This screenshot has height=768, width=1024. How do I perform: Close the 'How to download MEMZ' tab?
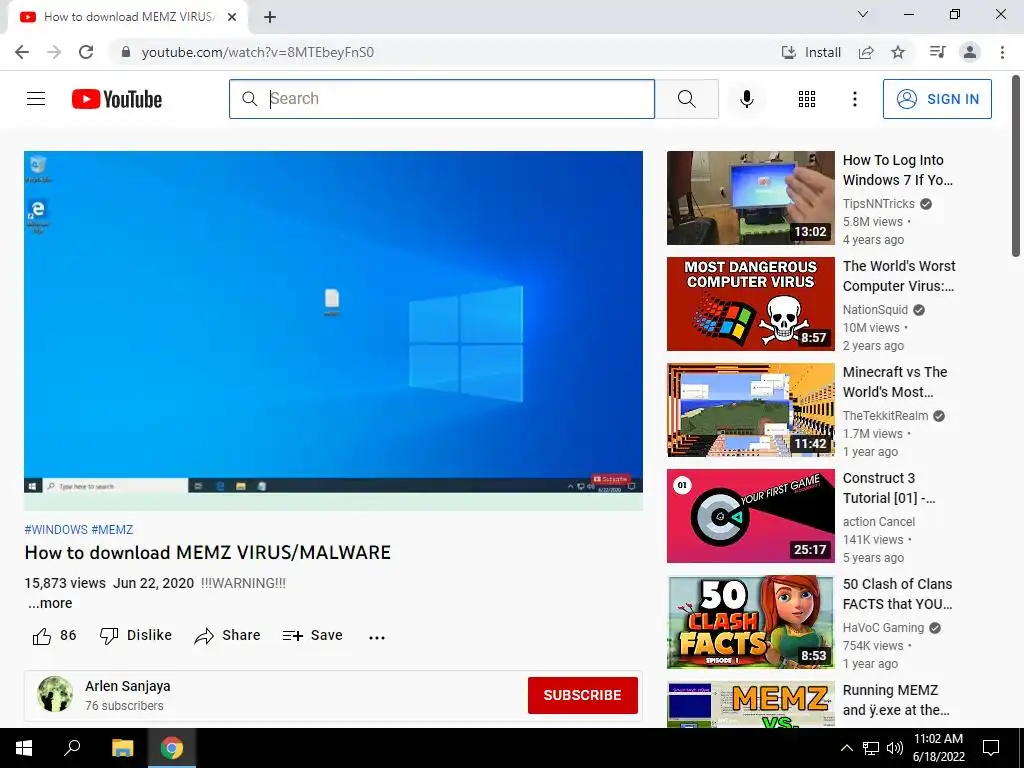pyautogui.click(x=232, y=17)
